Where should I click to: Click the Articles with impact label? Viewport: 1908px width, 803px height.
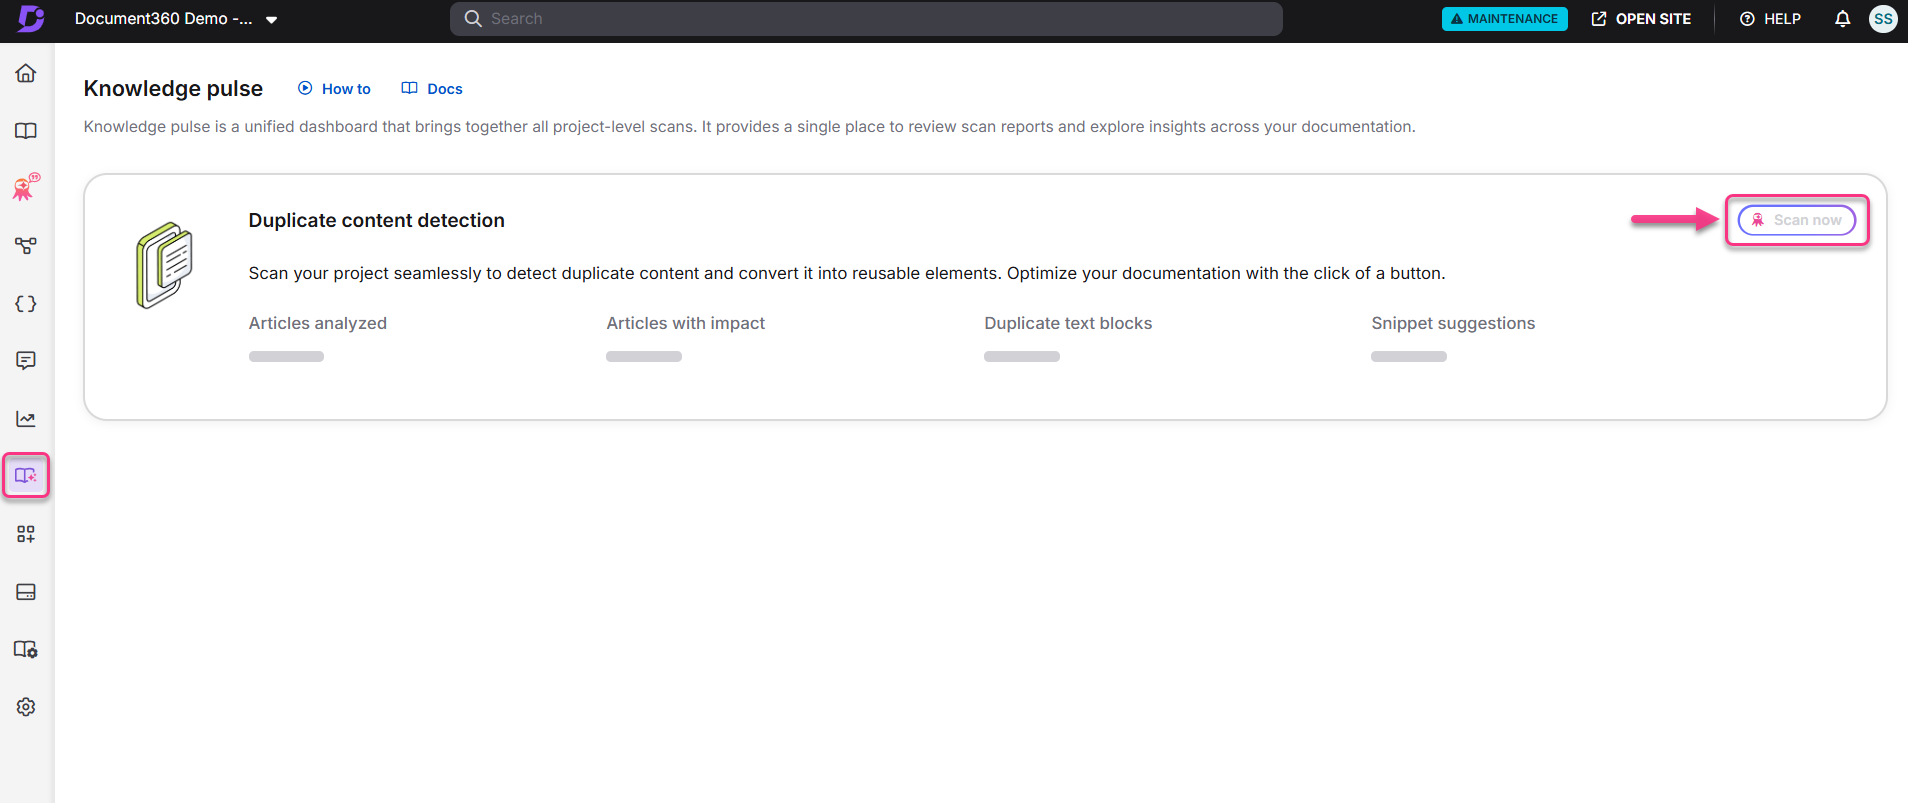686,323
